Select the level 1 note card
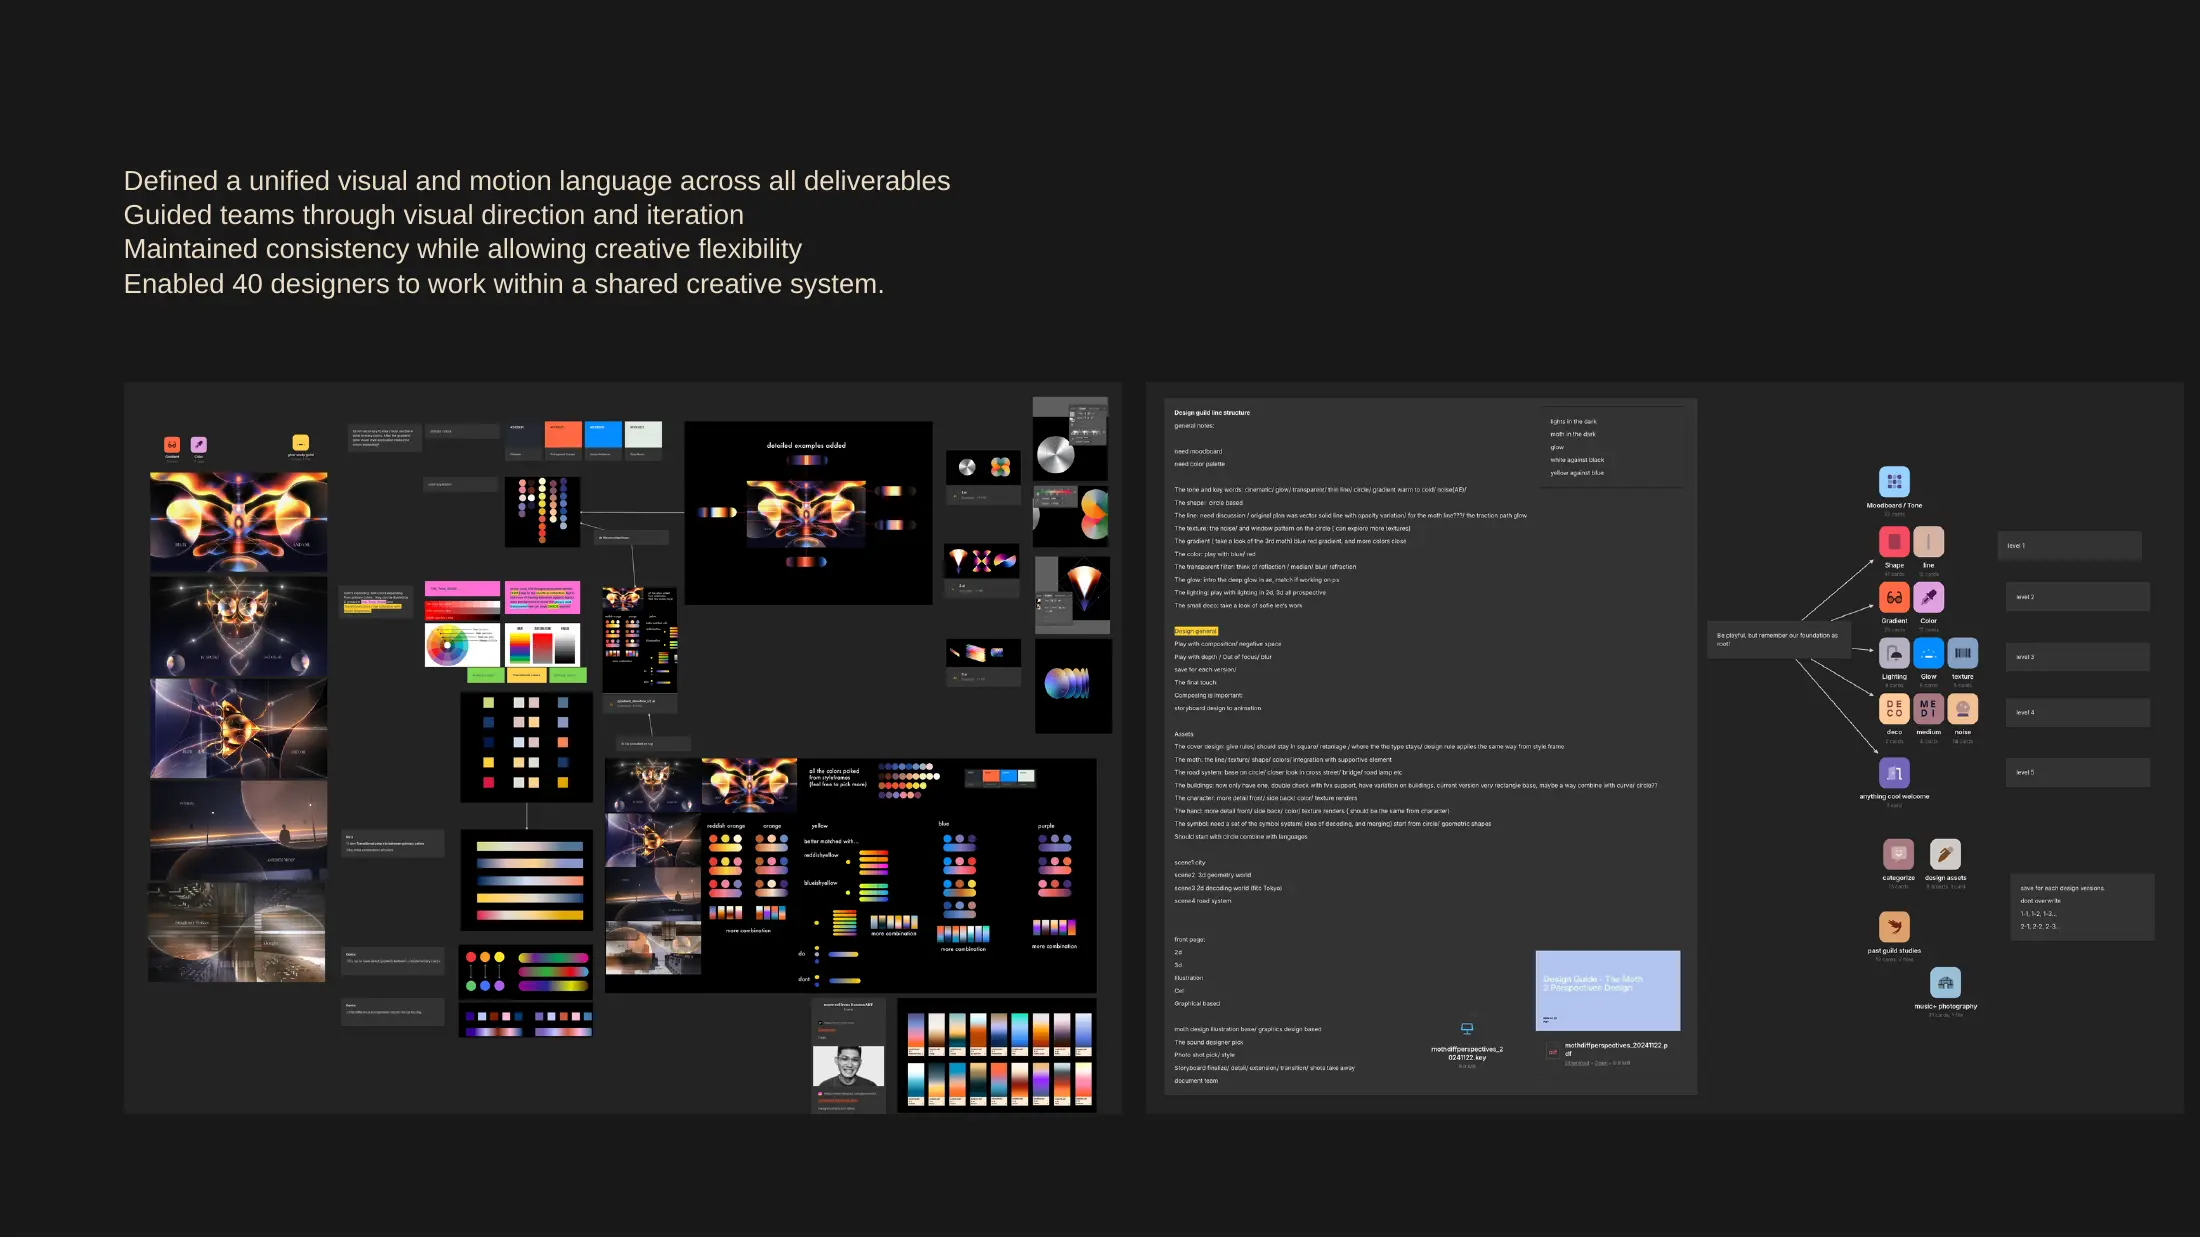 (x=2070, y=546)
